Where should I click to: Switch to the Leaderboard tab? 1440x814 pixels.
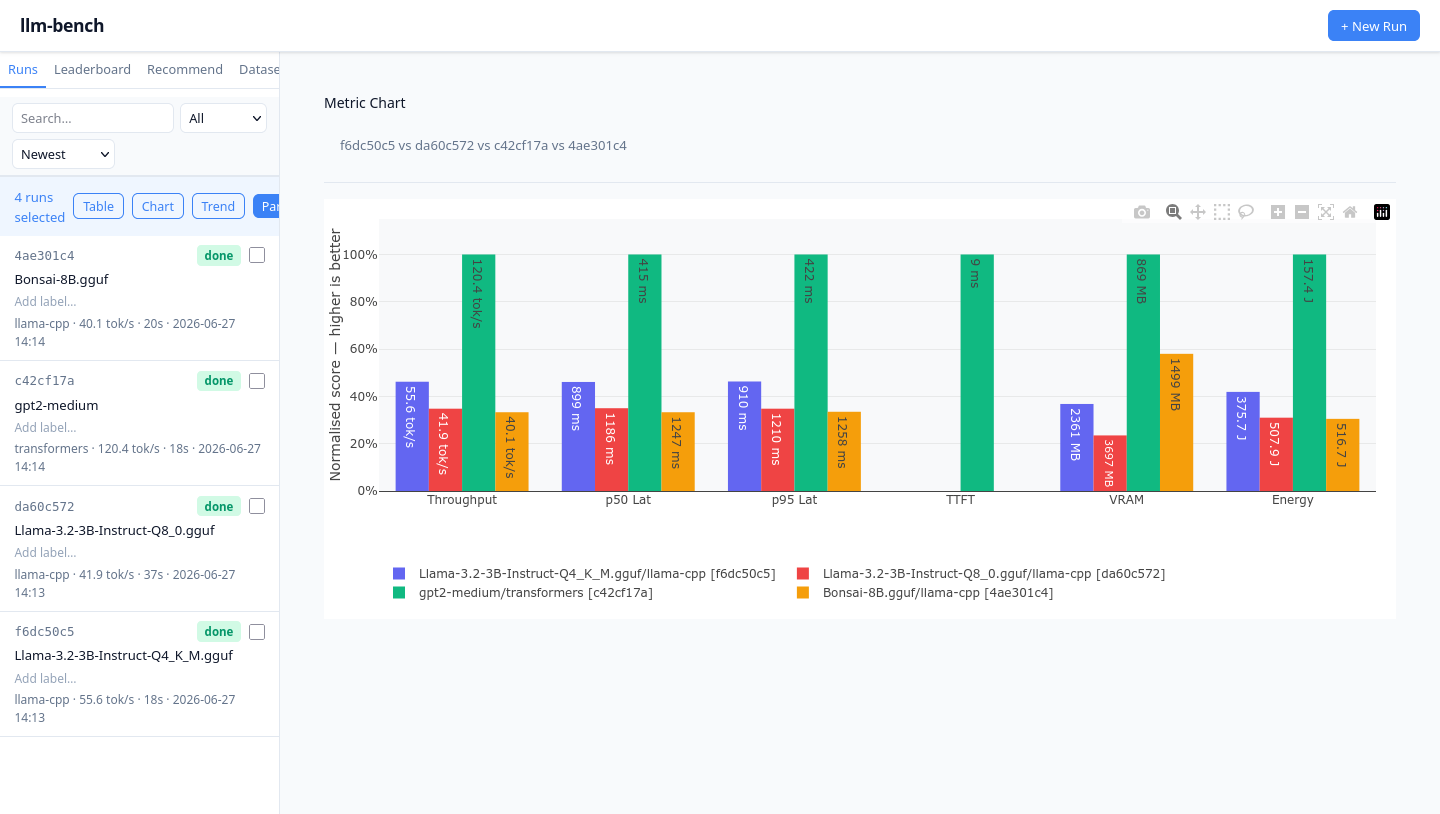pos(92,69)
